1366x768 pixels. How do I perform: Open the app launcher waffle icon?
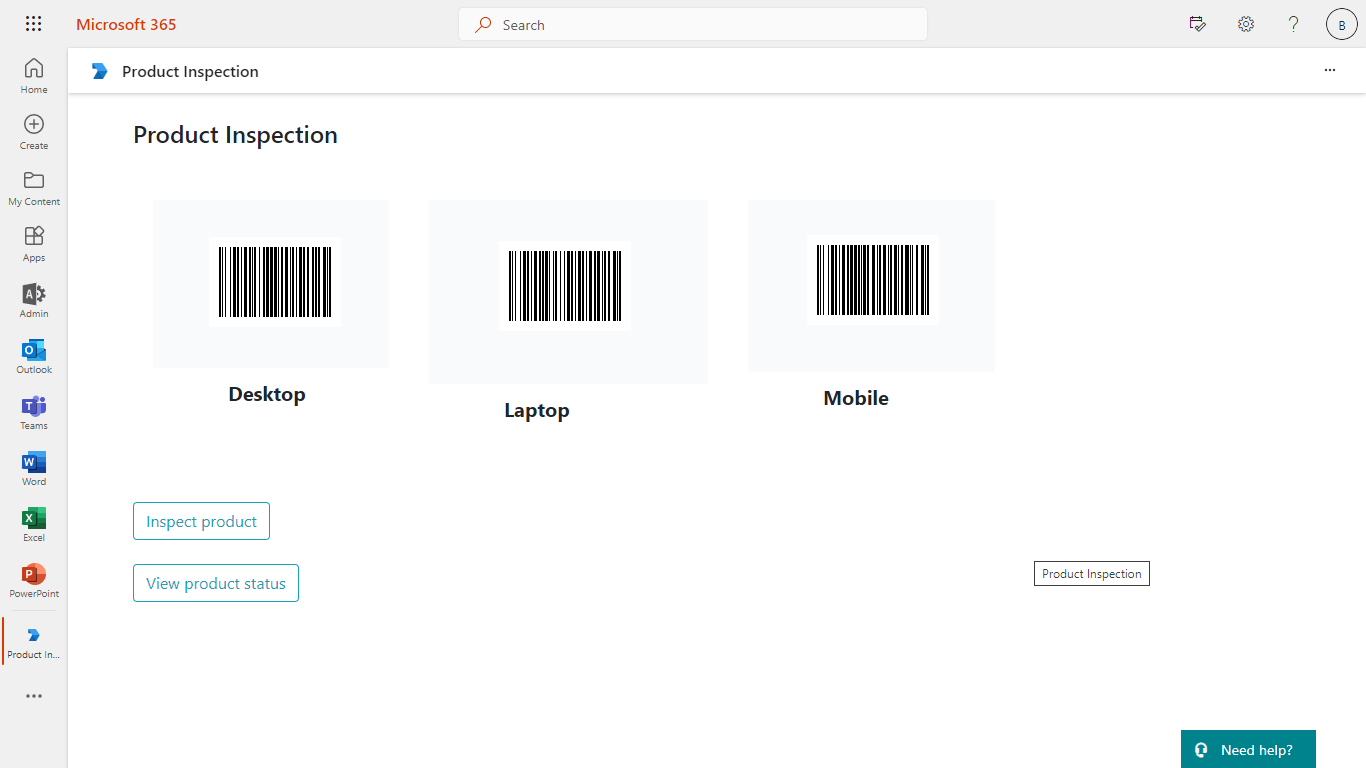(x=33, y=24)
